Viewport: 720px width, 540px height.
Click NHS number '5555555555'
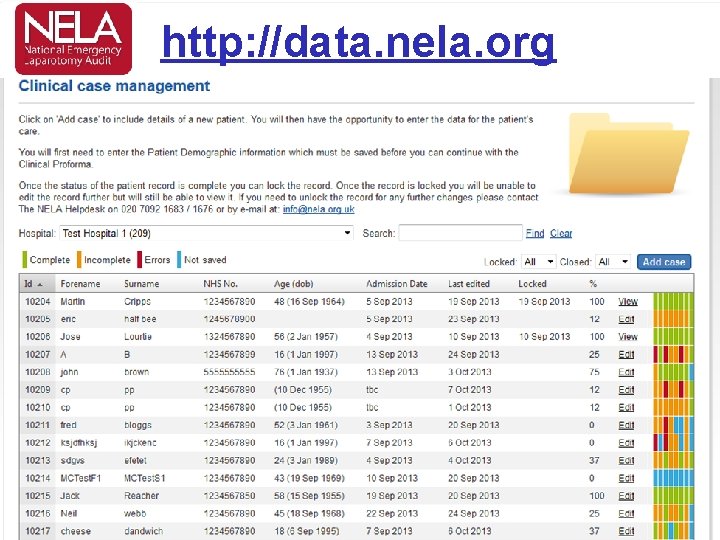coord(229,372)
